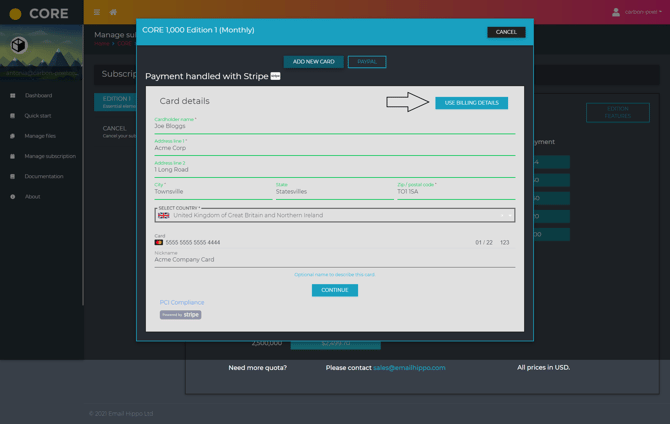This screenshot has height=424, width=670.
Task: Click the State field
Action: click(x=335, y=191)
